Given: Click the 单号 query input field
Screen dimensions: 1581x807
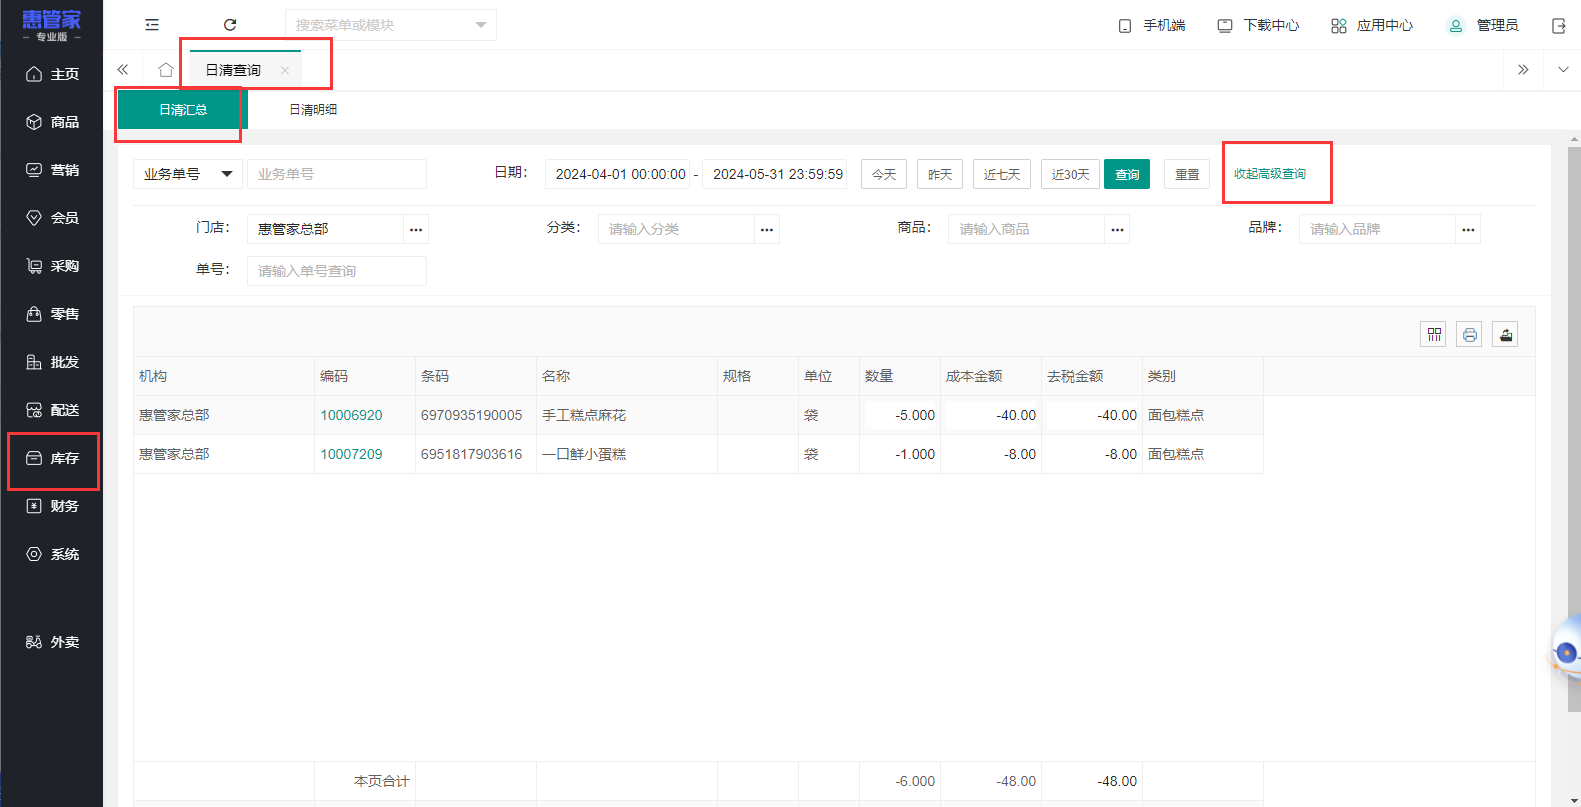Looking at the screenshot, I should [x=337, y=271].
